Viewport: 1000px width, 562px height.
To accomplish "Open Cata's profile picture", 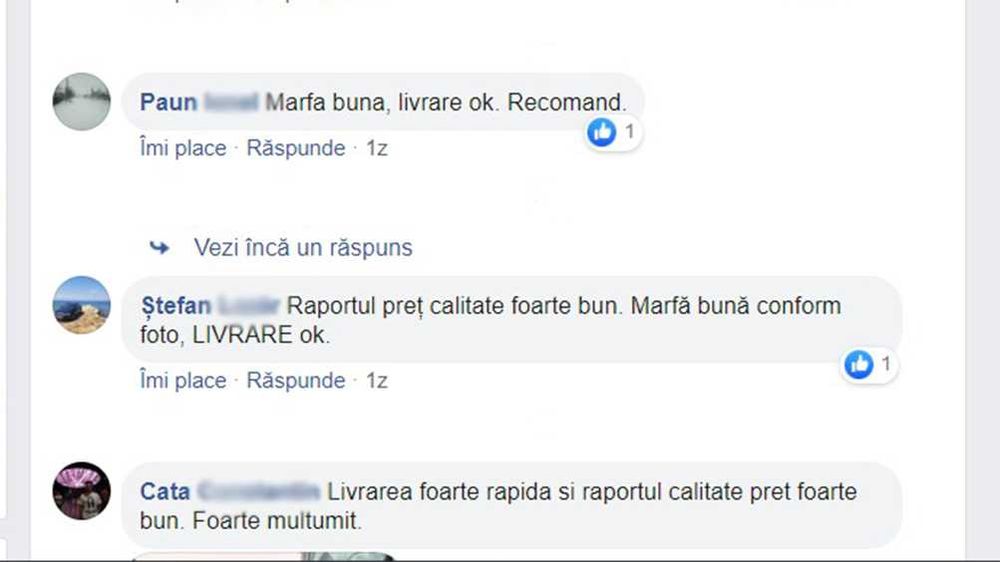I will point(82,491).
